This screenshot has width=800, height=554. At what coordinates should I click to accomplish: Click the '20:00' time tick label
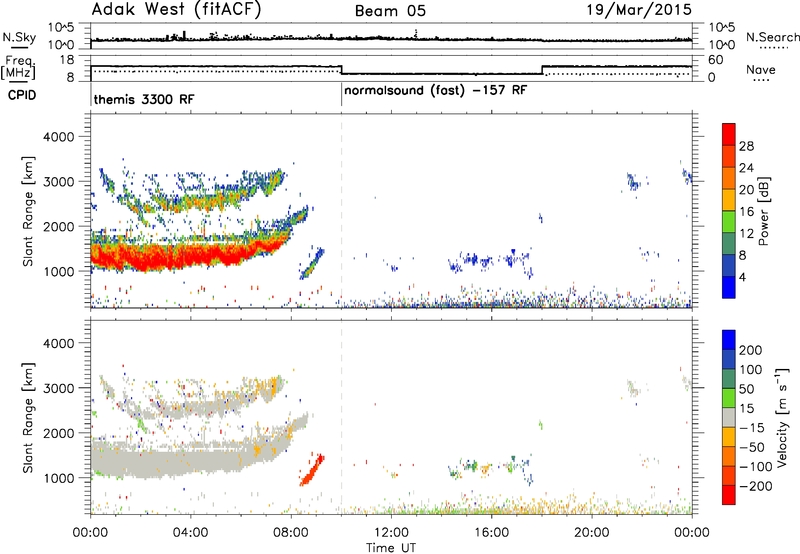tap(592, 533)
